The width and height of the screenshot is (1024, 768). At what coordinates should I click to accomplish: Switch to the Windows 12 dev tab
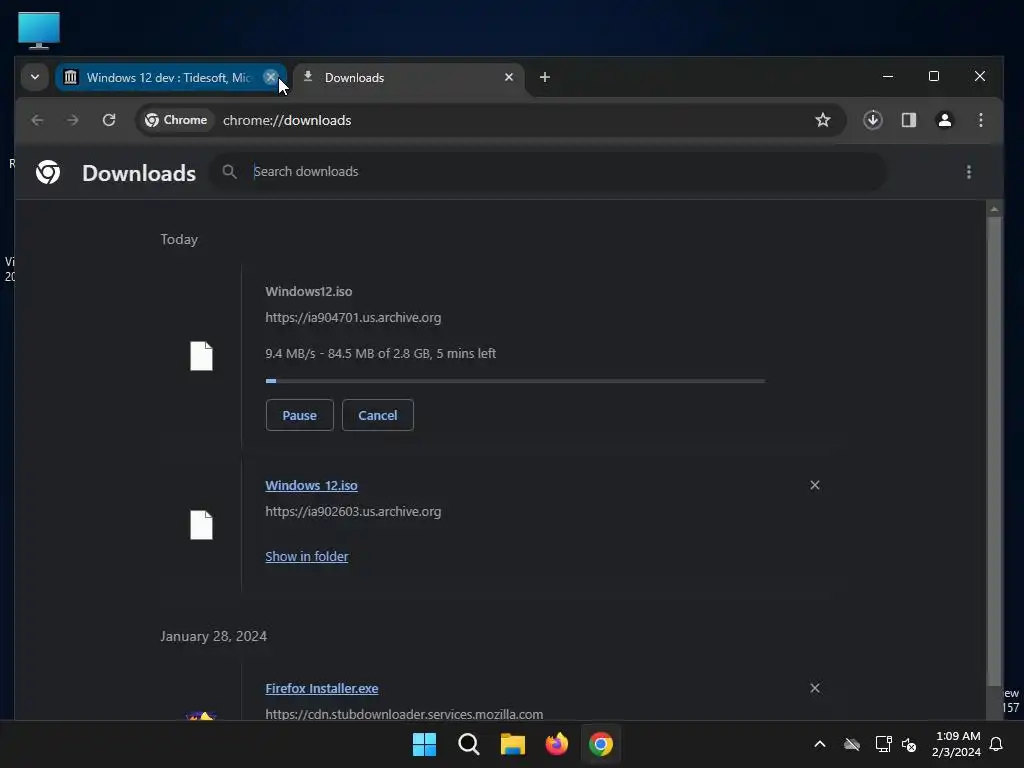170,78
